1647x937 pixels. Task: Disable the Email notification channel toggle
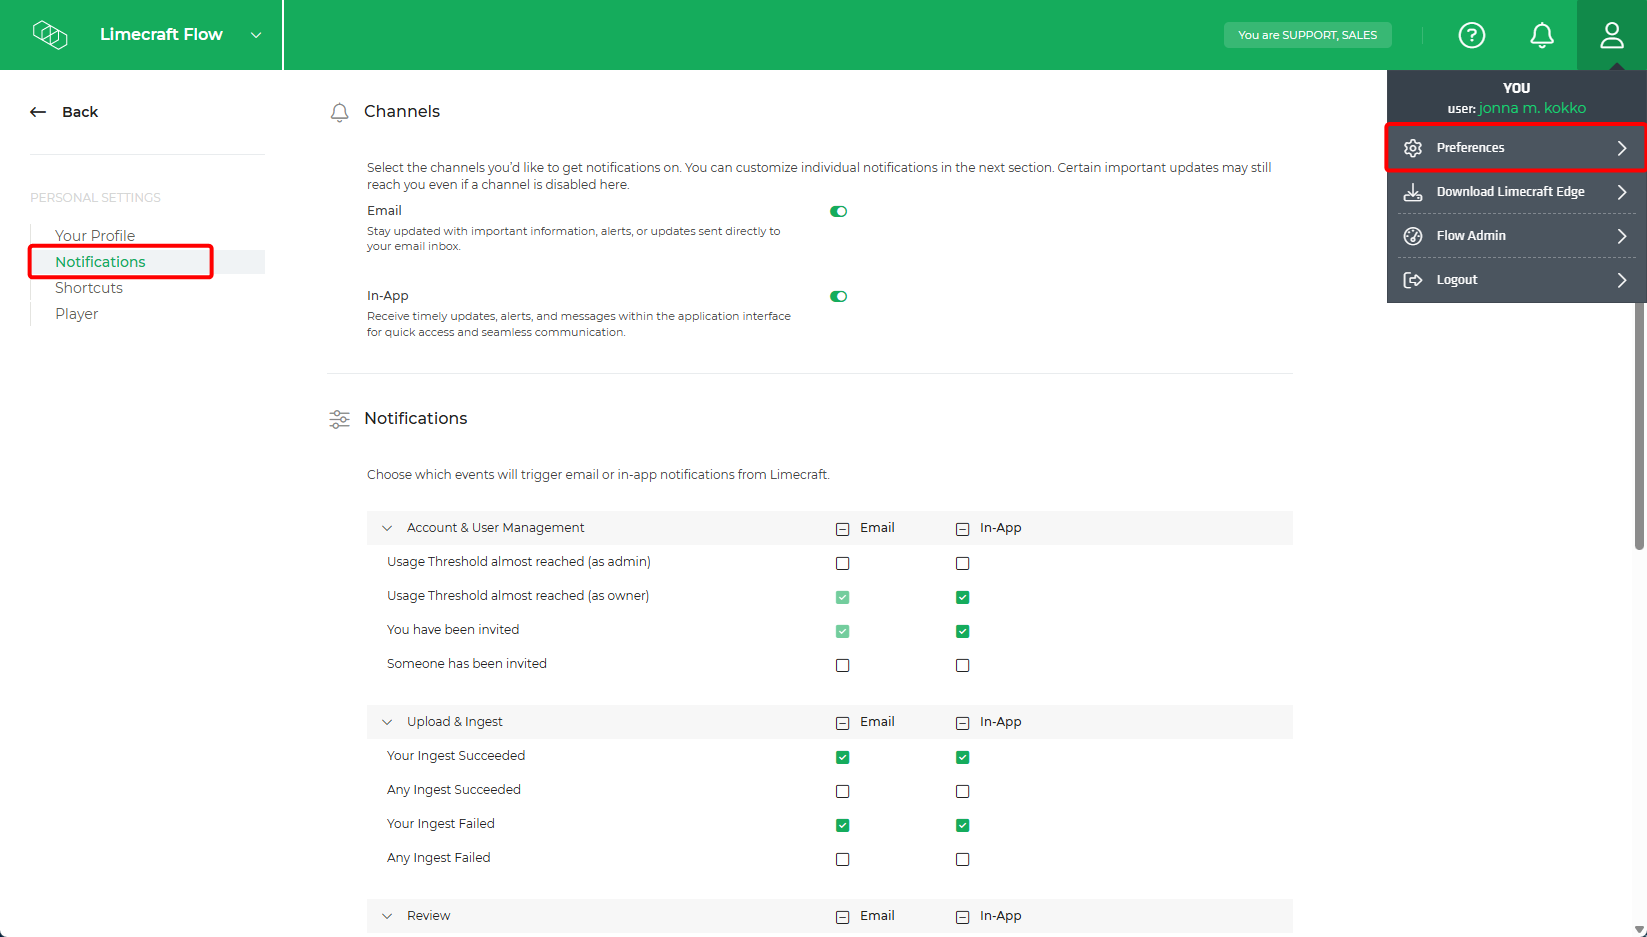pyautogui.click(x=838, y=211)
